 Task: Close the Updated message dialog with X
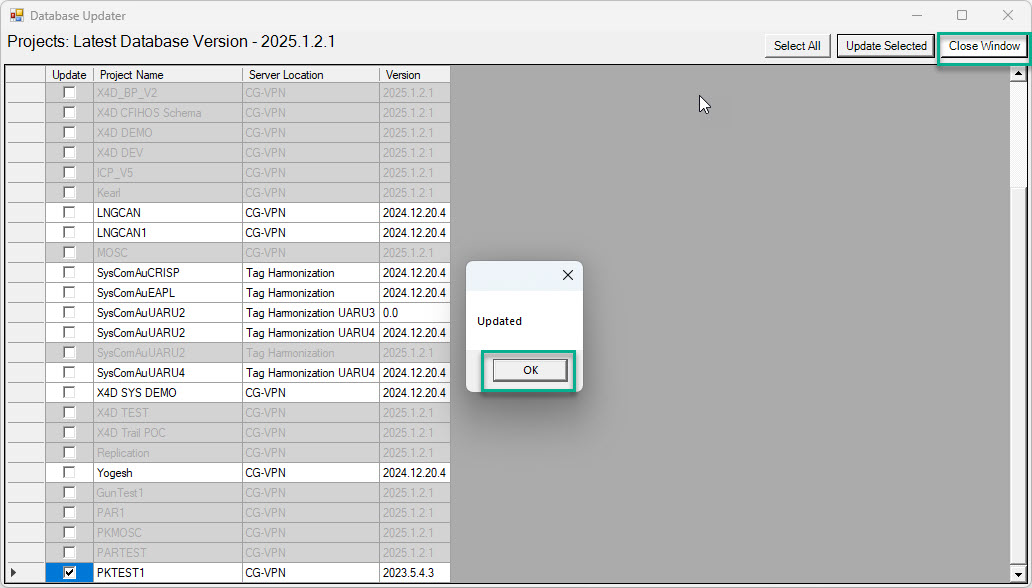pos(568,275)
